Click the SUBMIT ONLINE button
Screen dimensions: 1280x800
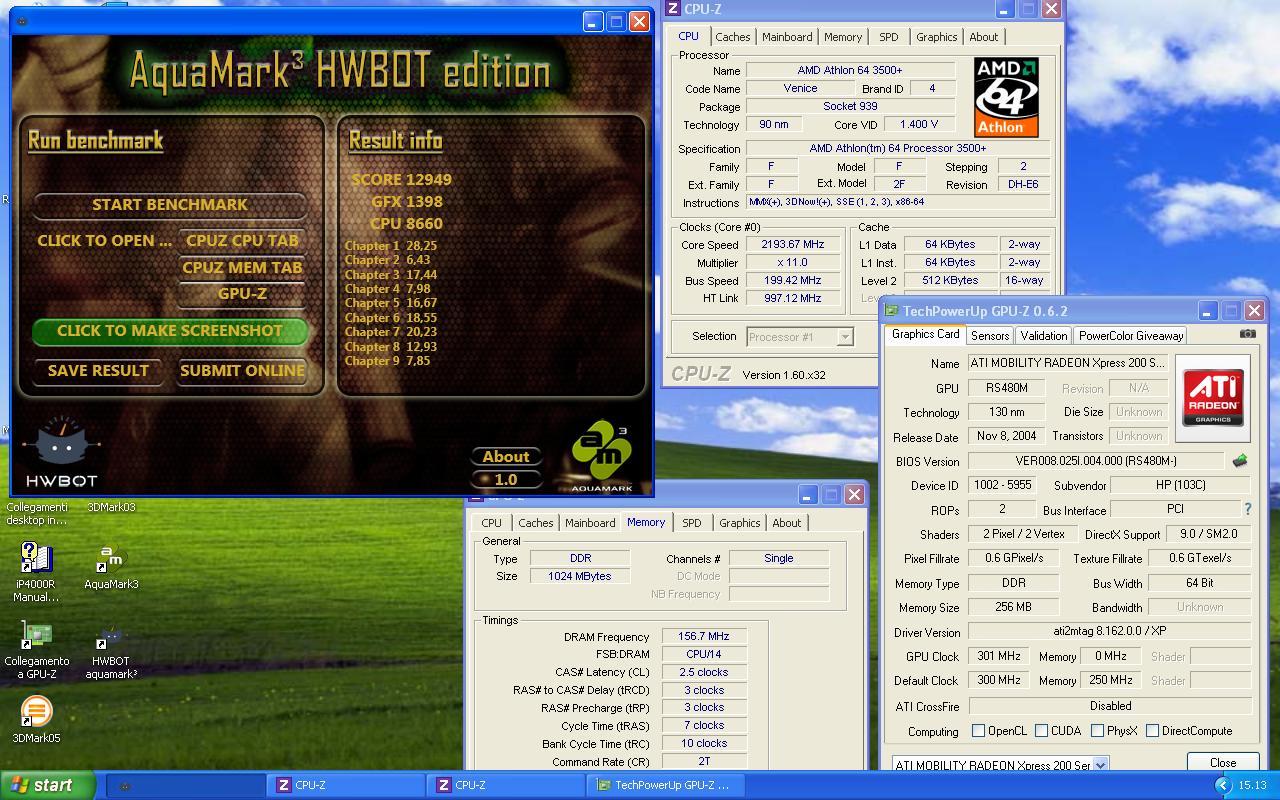click(x=242, y=370)
